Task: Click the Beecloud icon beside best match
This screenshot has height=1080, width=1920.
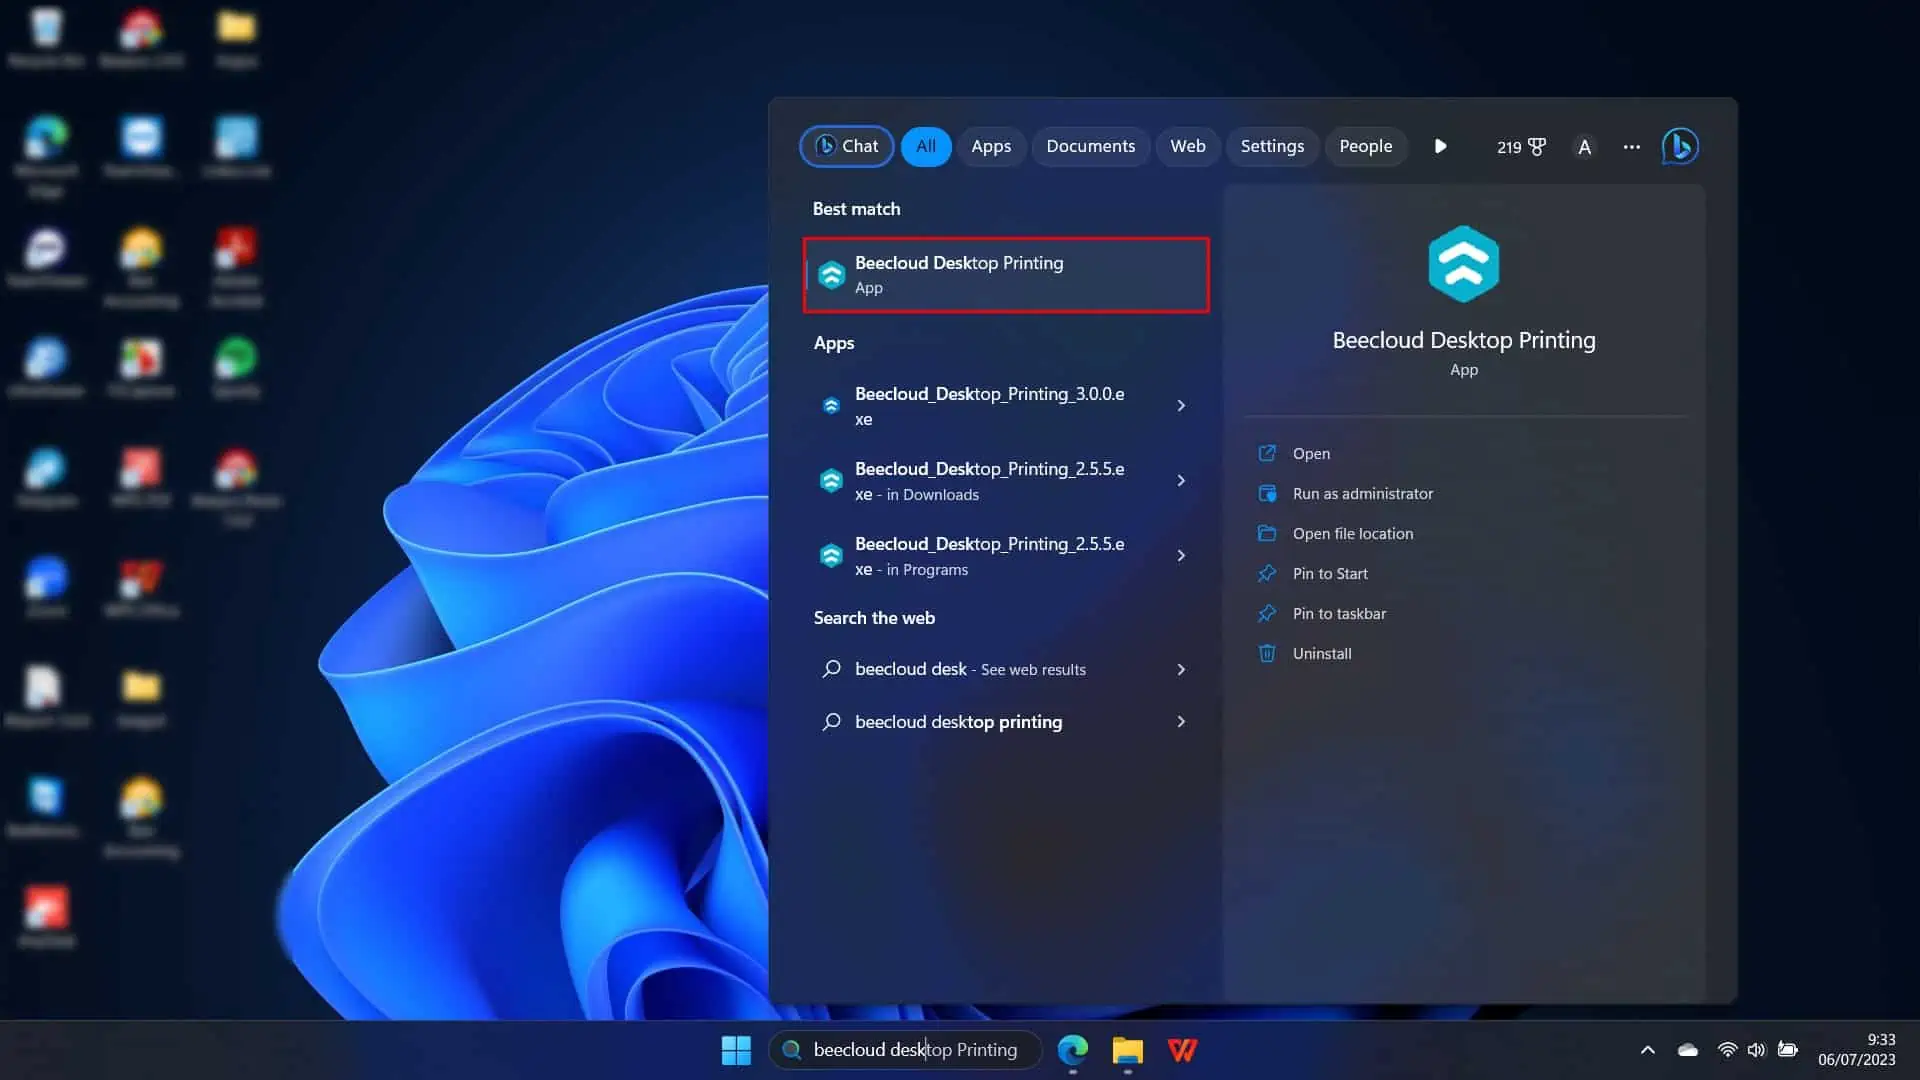Action: point(831,275)
